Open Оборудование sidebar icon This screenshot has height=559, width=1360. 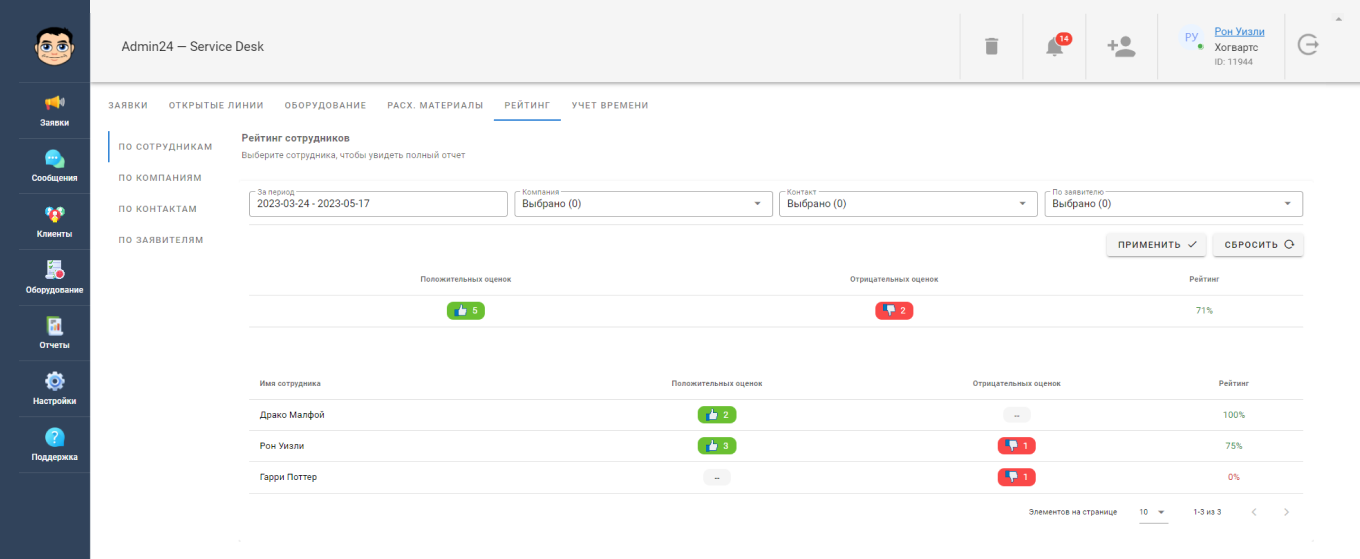(x=55, y=270)
